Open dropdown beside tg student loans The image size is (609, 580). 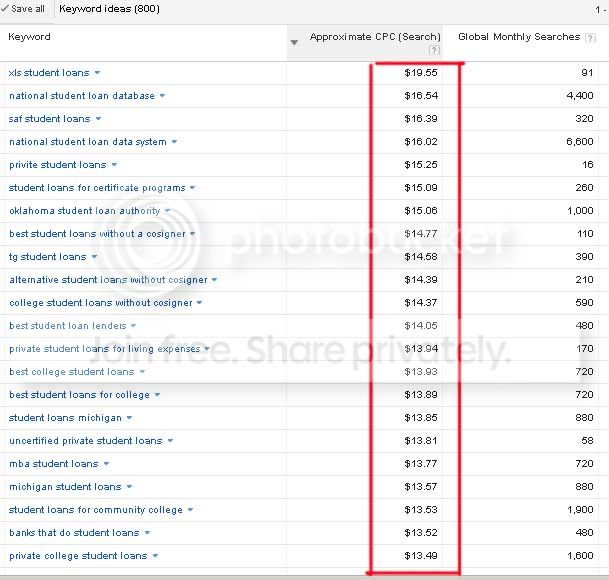click(x=94, y=256)
